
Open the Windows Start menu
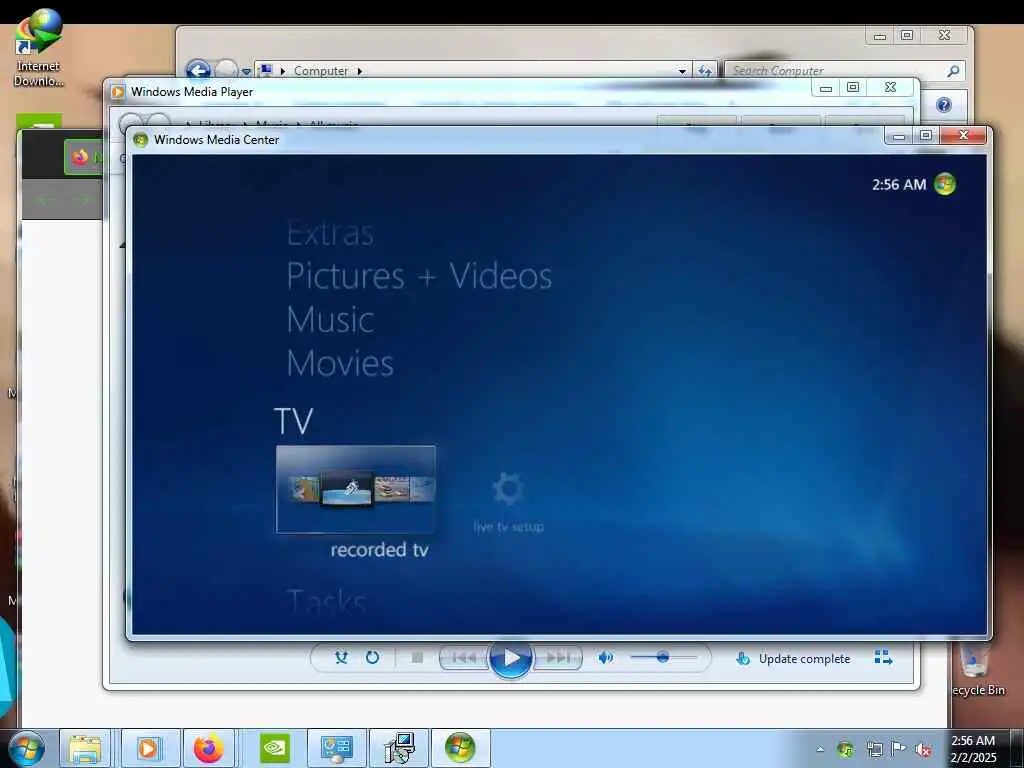(x=27, y=748)
